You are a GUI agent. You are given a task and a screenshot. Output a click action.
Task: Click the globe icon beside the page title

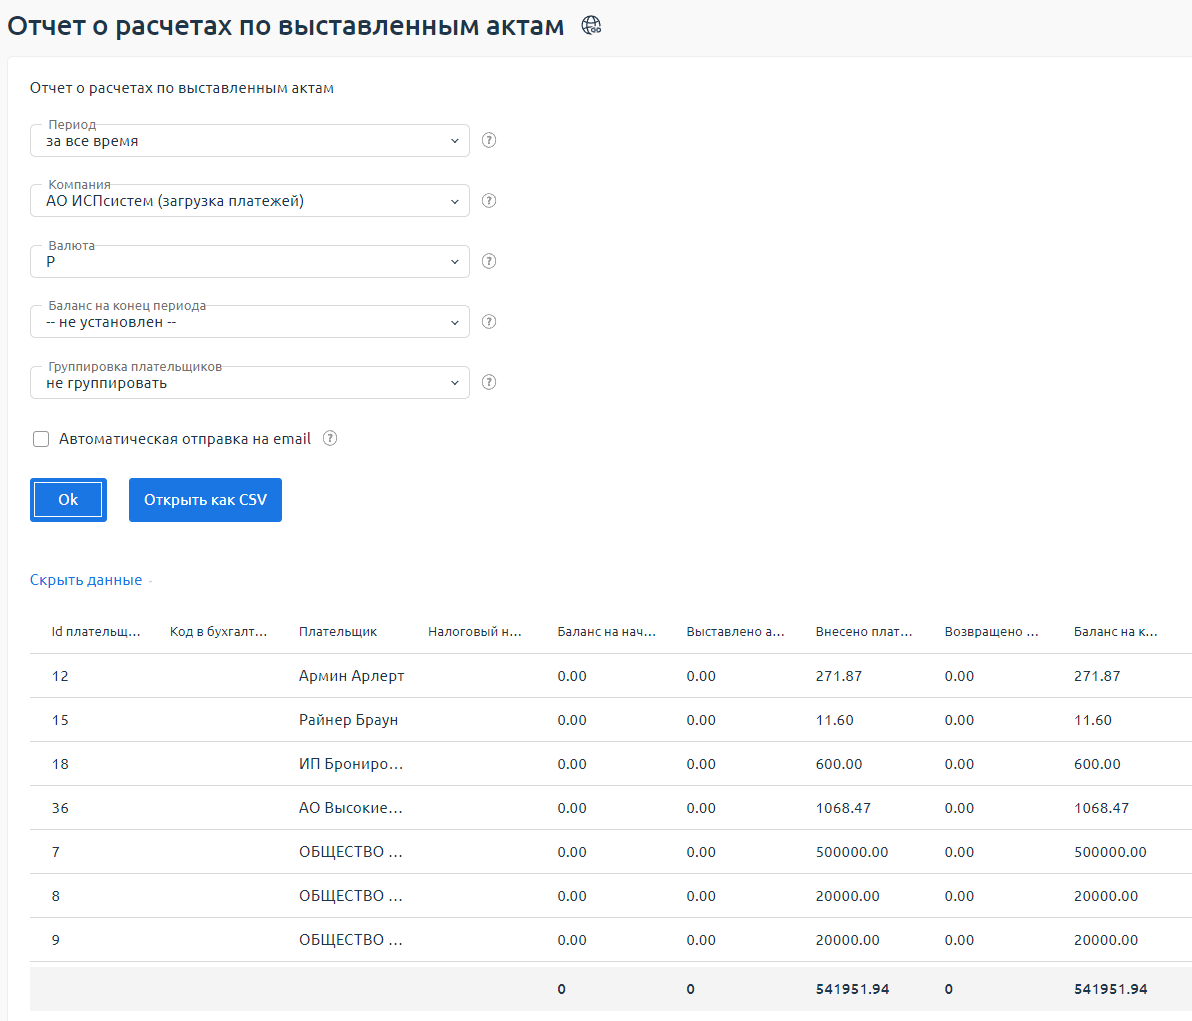click(591, 26)
